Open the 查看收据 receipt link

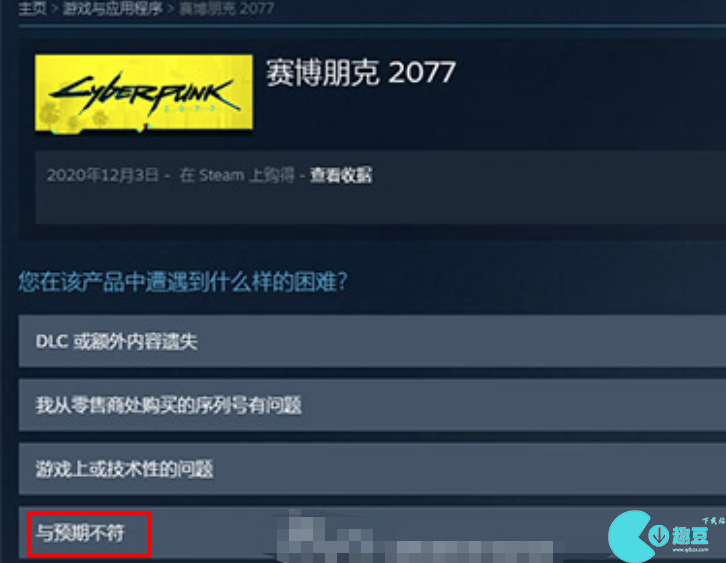pos(341,175)
